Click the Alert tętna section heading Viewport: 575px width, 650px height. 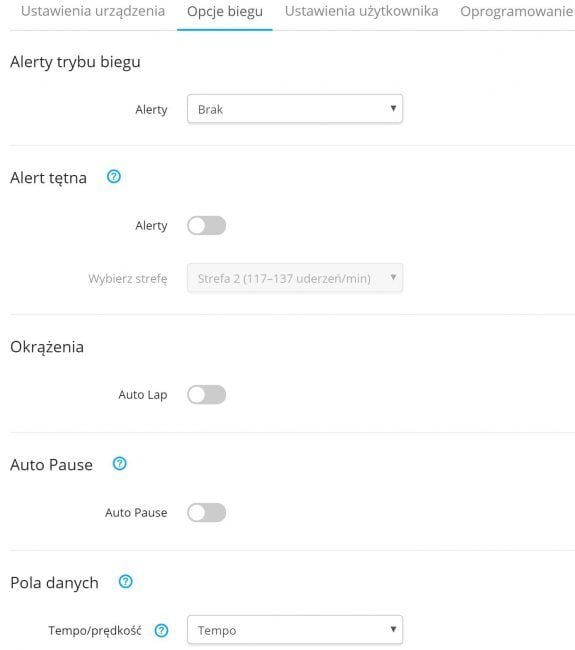[x=49, y=178]
